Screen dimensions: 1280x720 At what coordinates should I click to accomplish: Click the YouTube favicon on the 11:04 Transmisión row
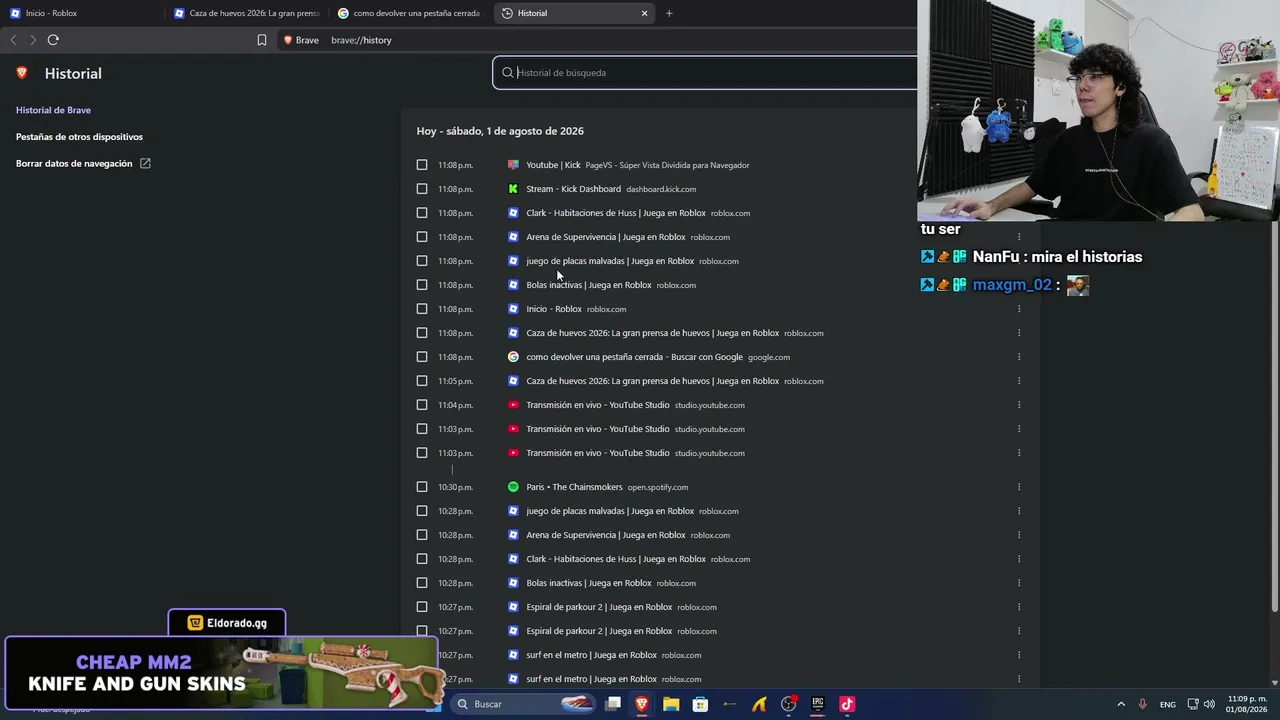pos(513,405)
